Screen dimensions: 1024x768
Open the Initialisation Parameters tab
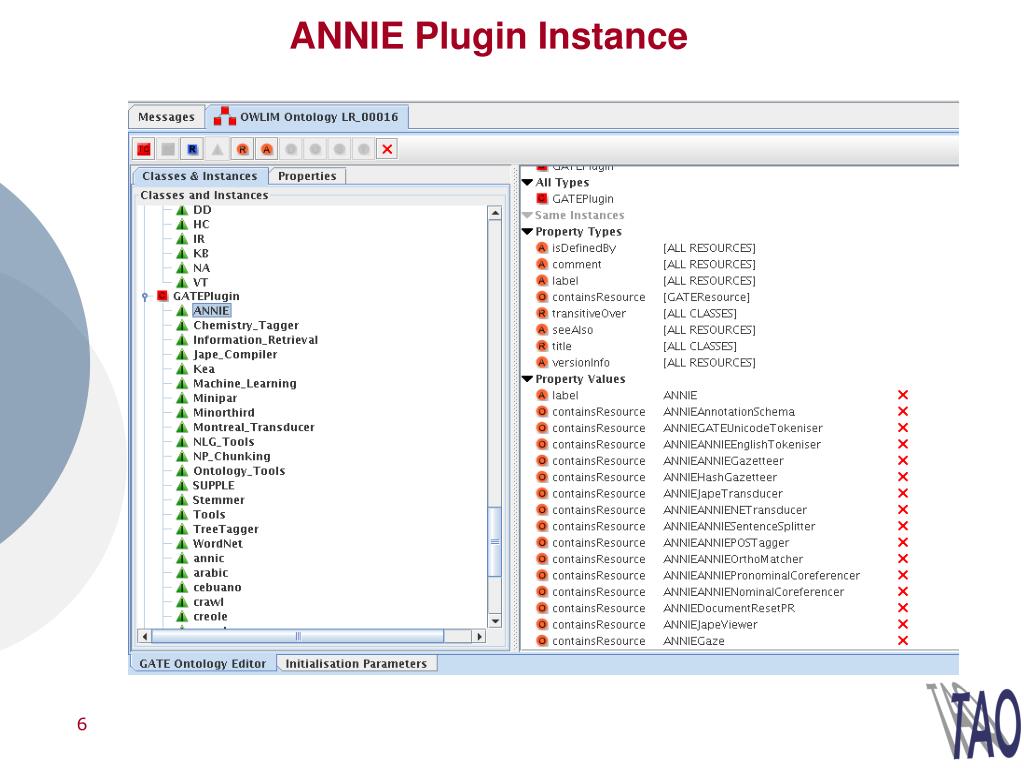(356, 664)
